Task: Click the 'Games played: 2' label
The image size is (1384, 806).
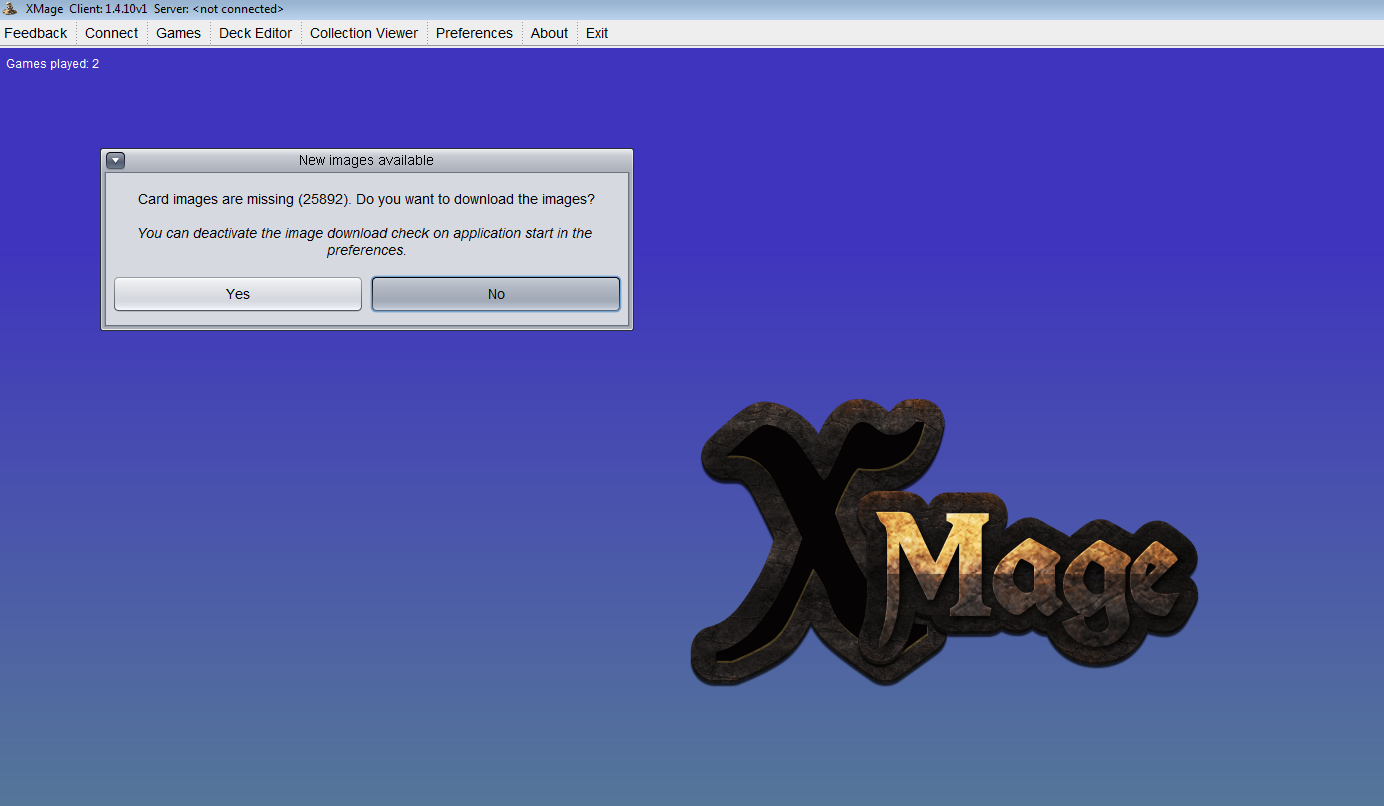Action: 53,64
